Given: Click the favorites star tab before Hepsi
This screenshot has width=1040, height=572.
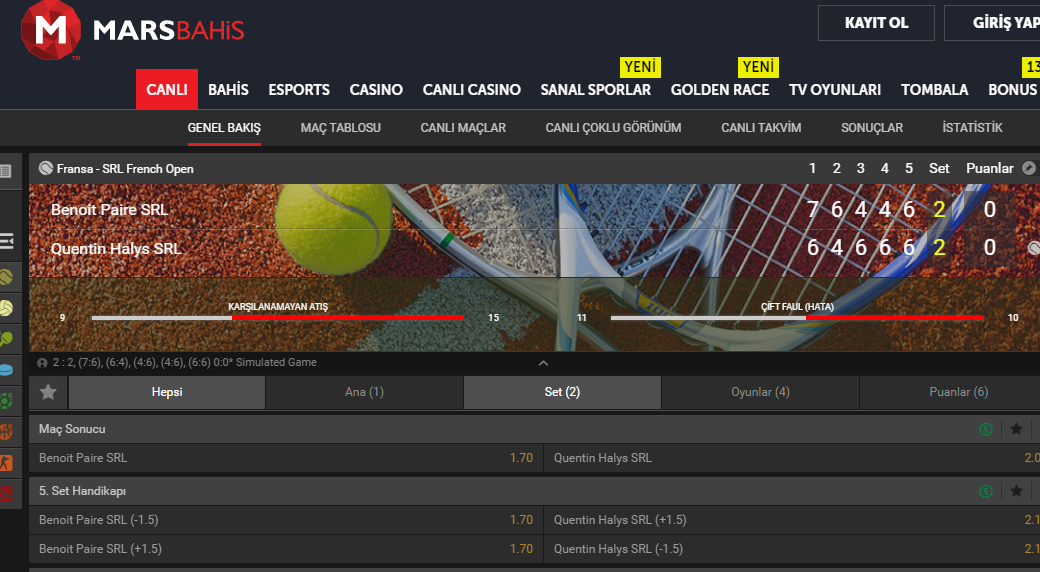Looking at the screenshot, I should pos(48,392).
